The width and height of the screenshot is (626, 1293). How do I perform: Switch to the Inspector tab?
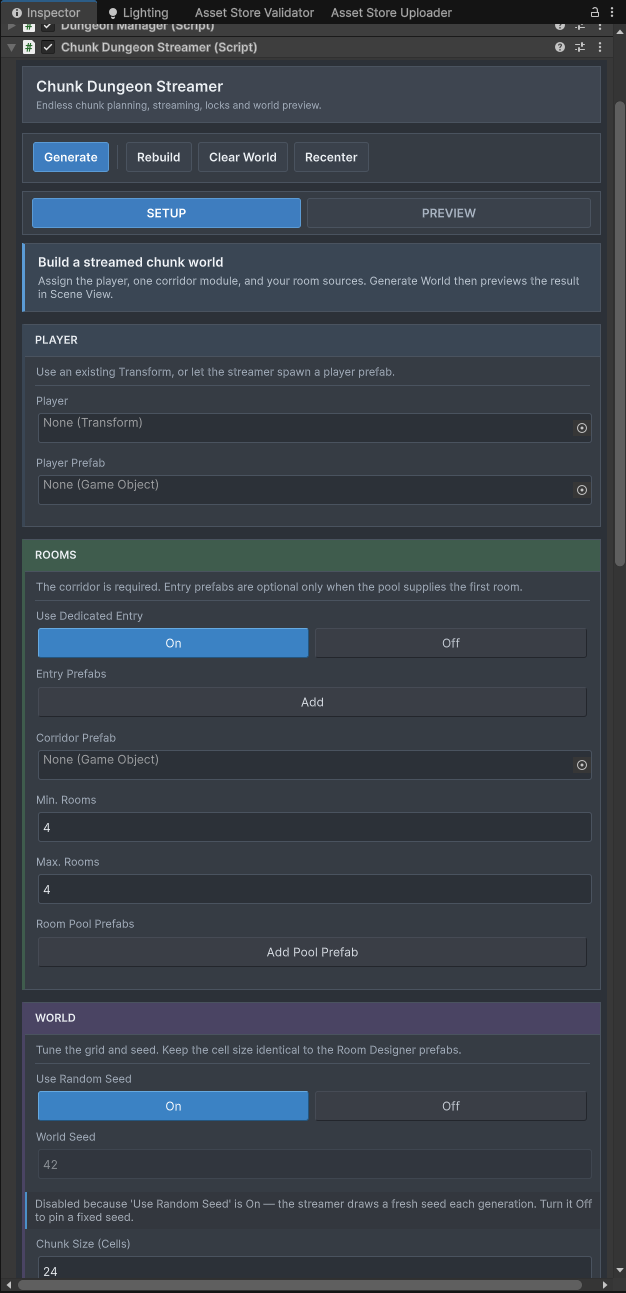coord(46,12)
